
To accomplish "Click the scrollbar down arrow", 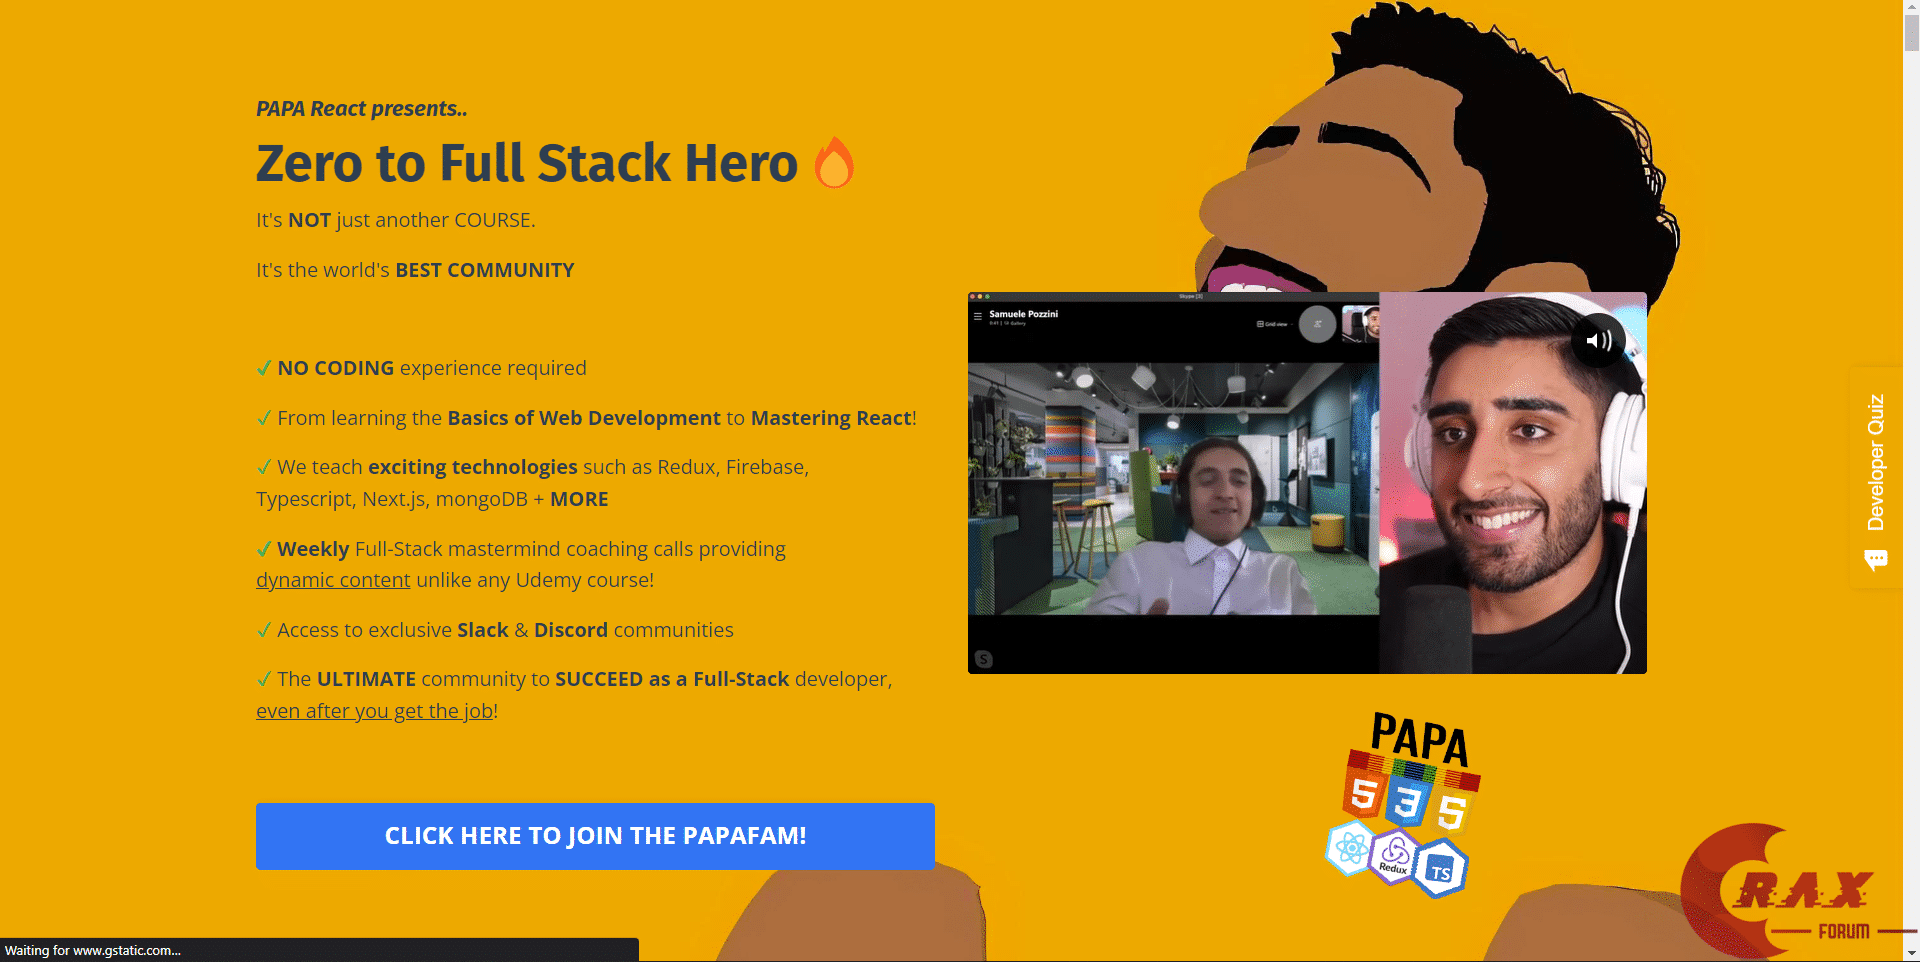I will click(x=1911, y=953).
